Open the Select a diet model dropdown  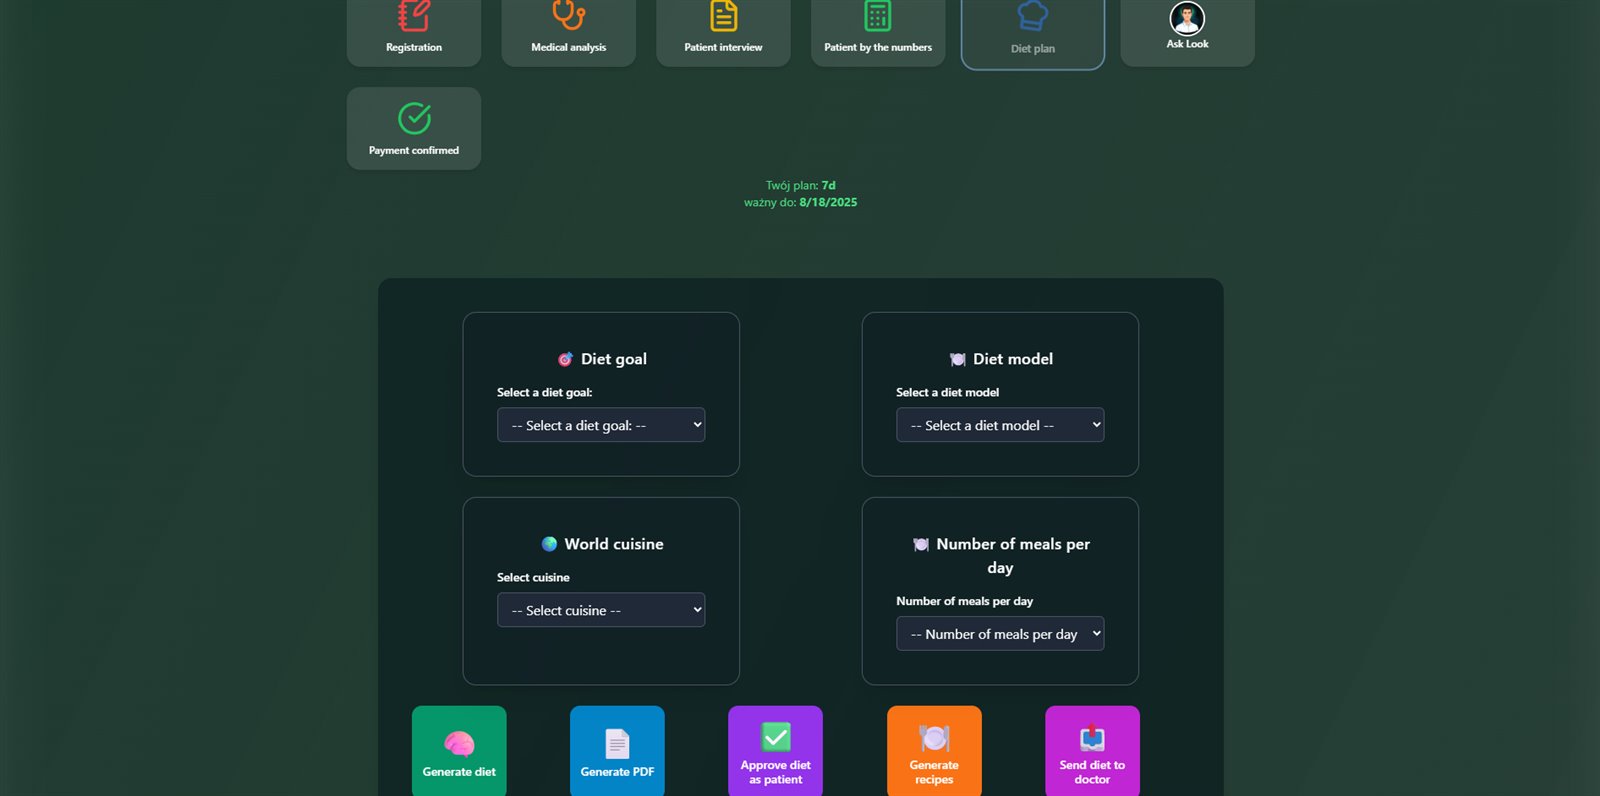[x=999, y=425]
